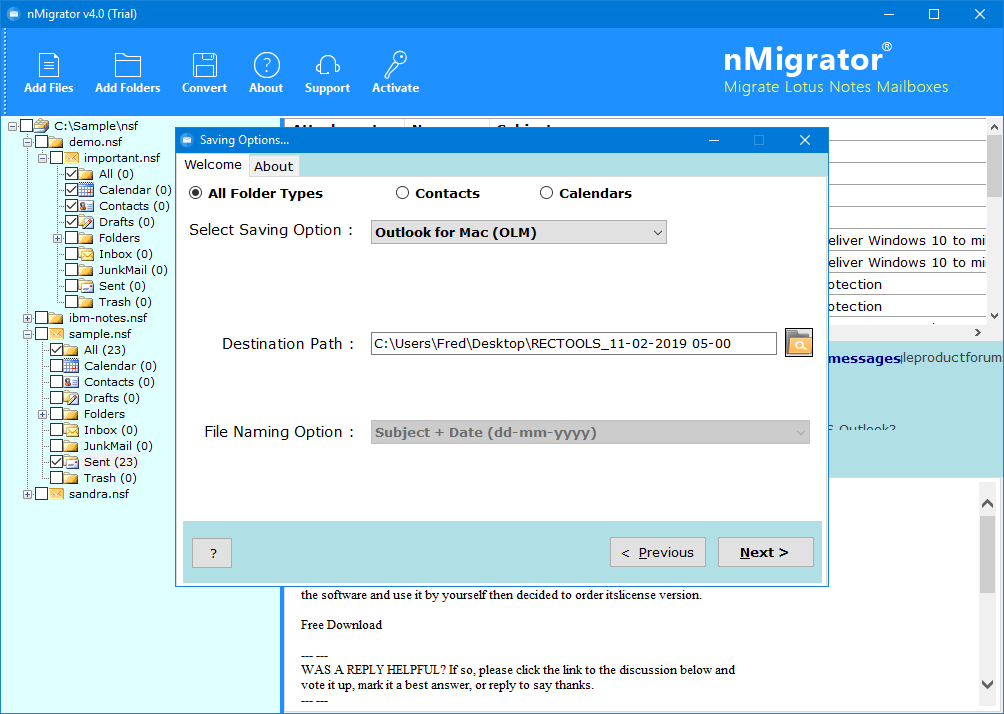Screen dimensions: 1004x714
Task: Click the important.nsf mailbox icon
Action: click(x=71, y=158)
